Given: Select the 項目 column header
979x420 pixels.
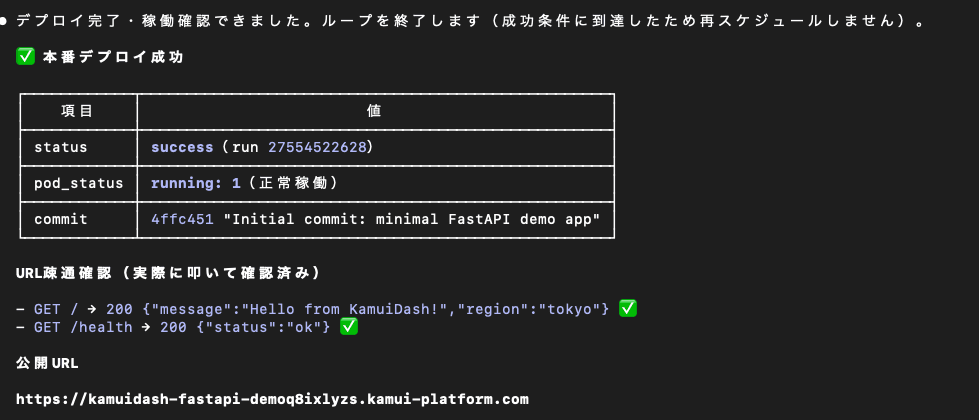Looking at the screenshot, I should point(77,111).
